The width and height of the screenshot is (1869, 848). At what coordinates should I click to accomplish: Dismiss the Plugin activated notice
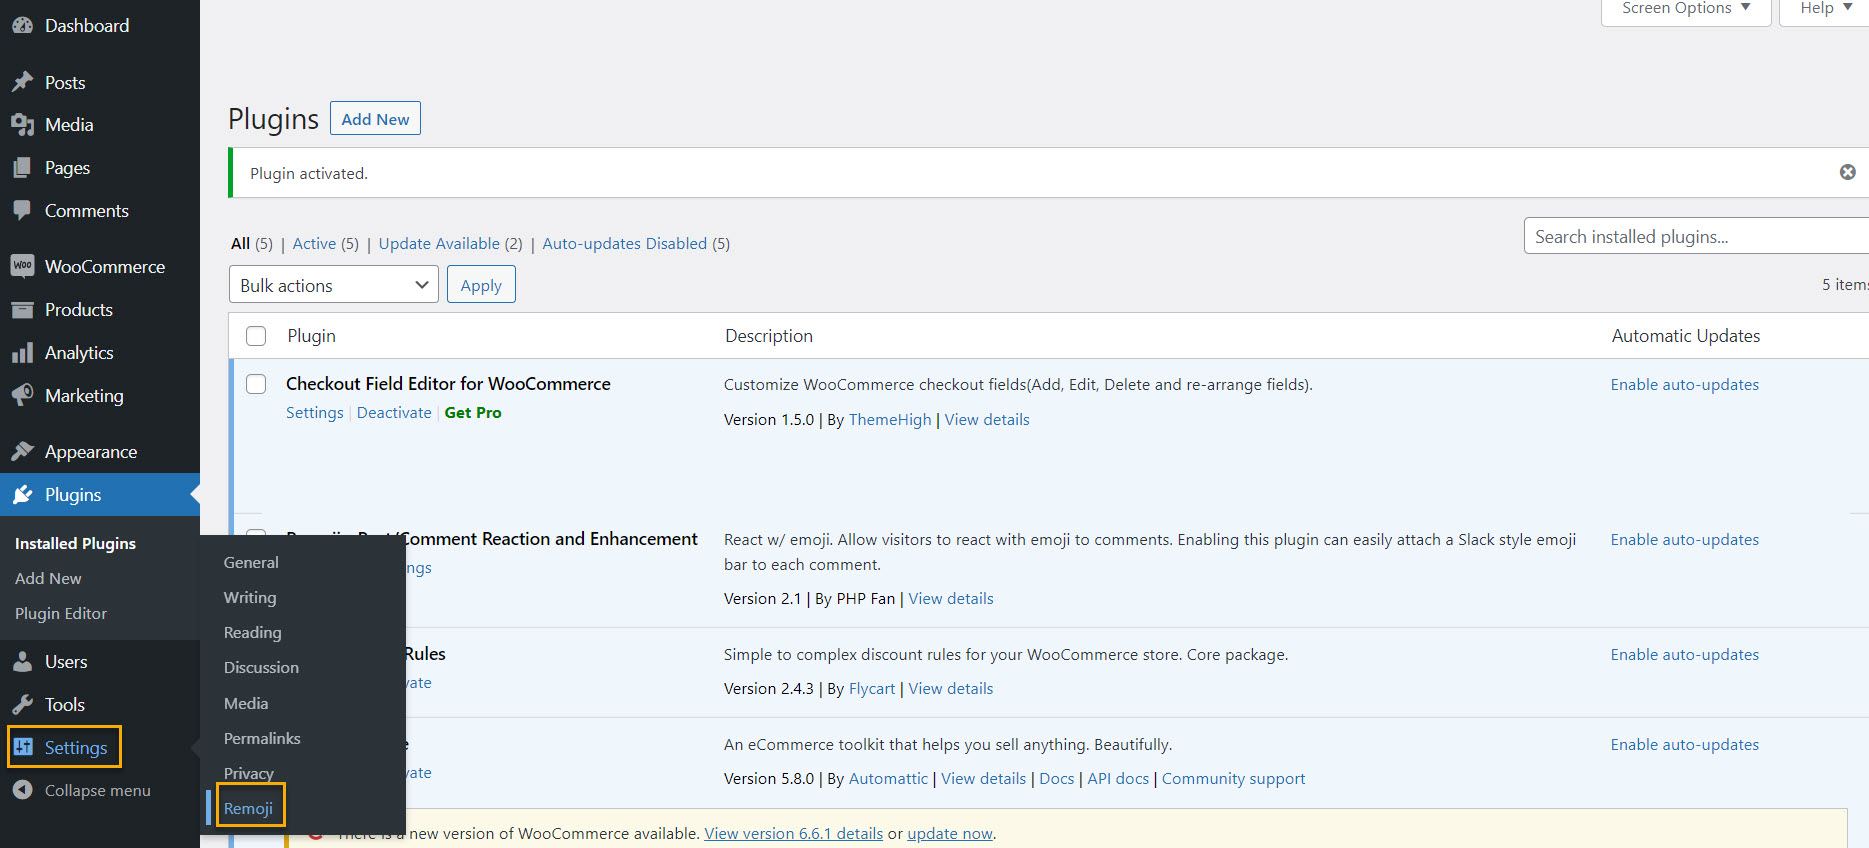(1847, 172)
